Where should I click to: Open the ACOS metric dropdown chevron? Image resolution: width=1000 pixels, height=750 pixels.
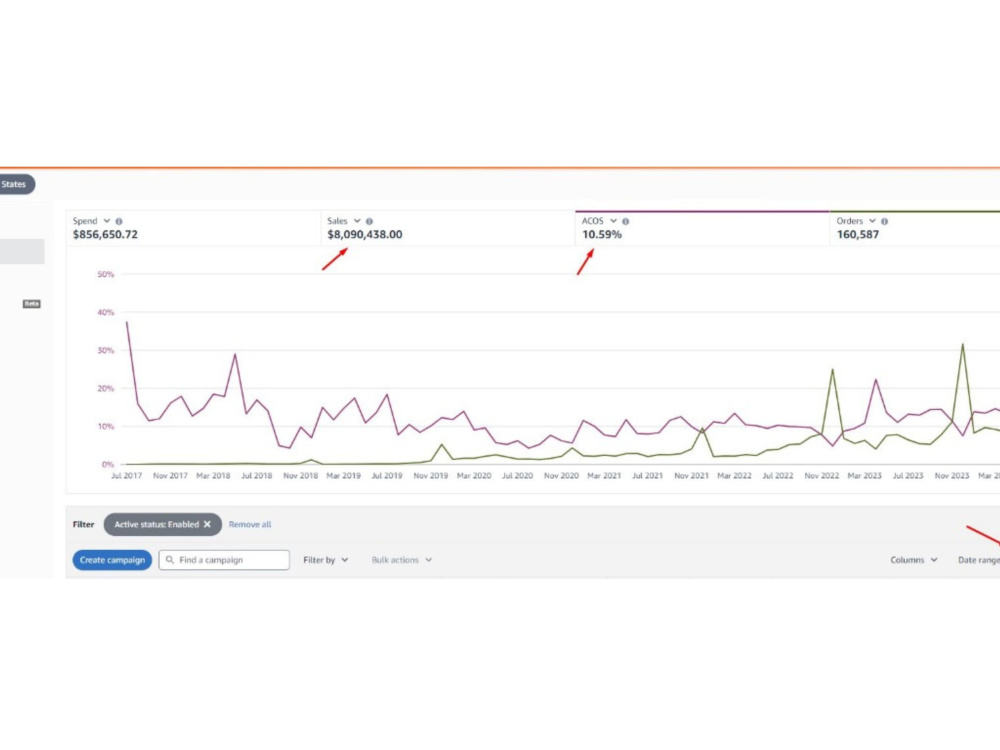[x=614, y=221]
